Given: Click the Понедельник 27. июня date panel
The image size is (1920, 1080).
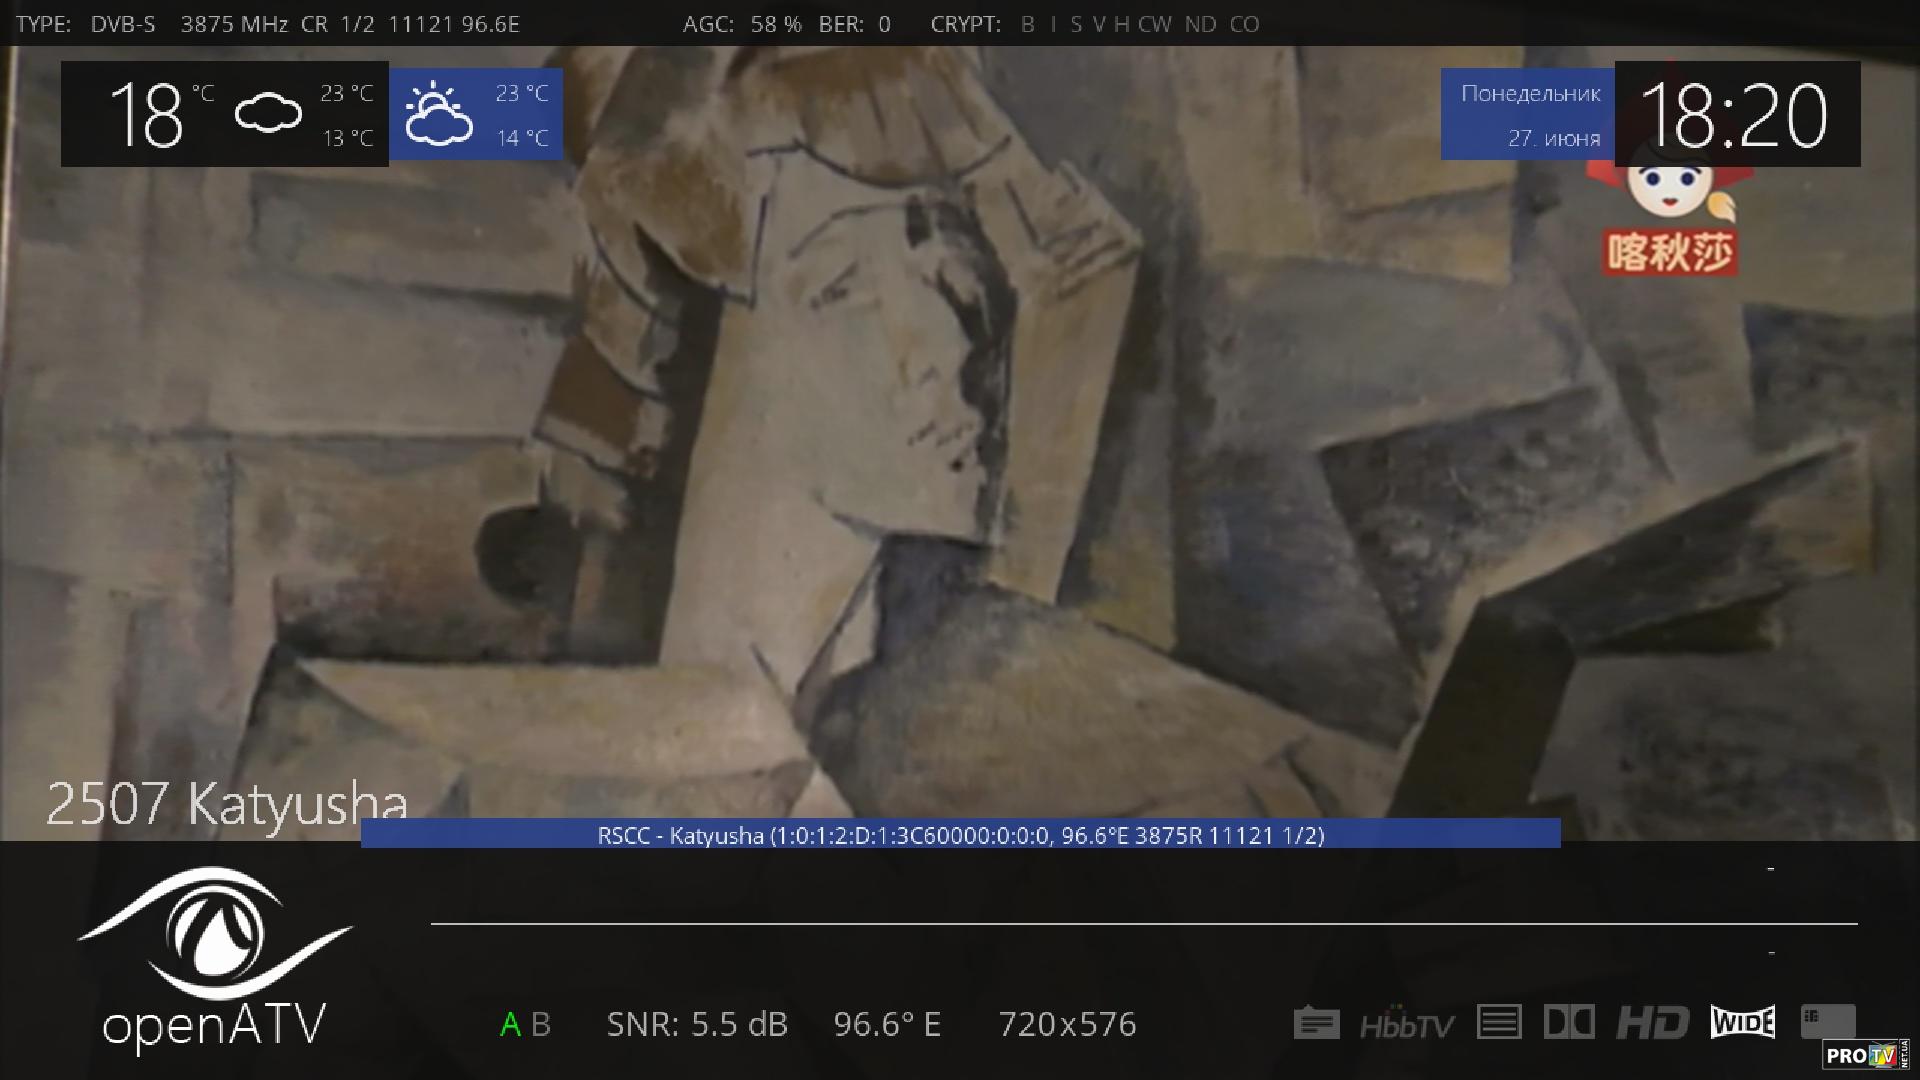Looking at the screenshot, I should tap(1528, 115).
